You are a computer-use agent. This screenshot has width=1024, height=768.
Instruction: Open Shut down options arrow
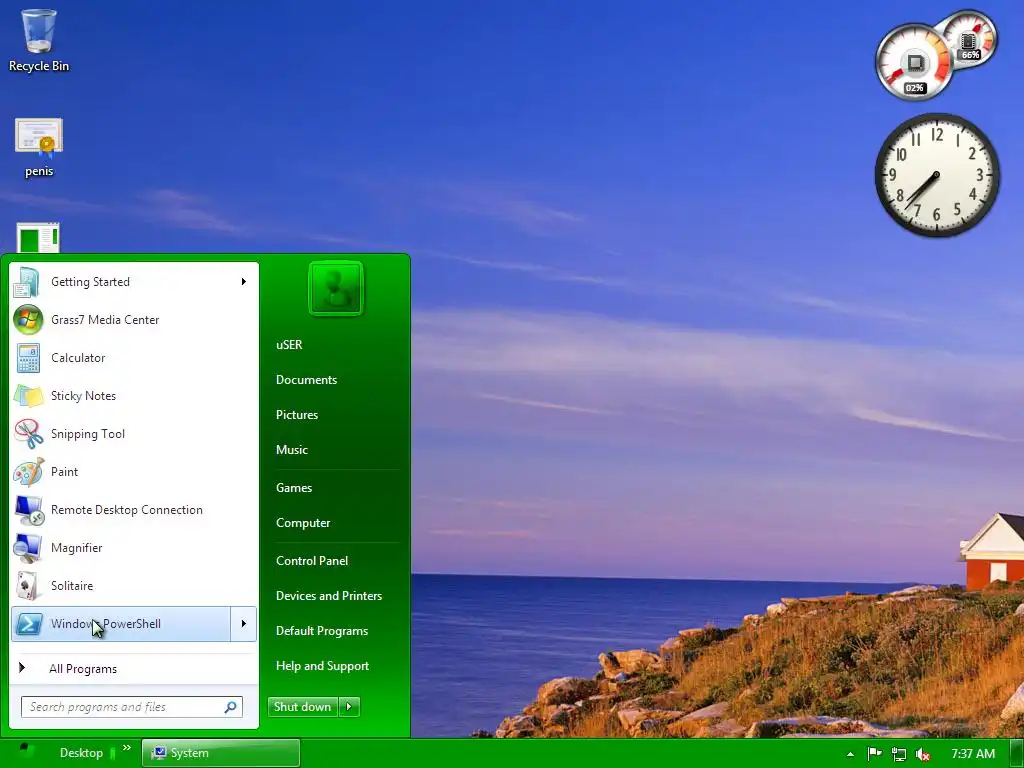(349, 707)
